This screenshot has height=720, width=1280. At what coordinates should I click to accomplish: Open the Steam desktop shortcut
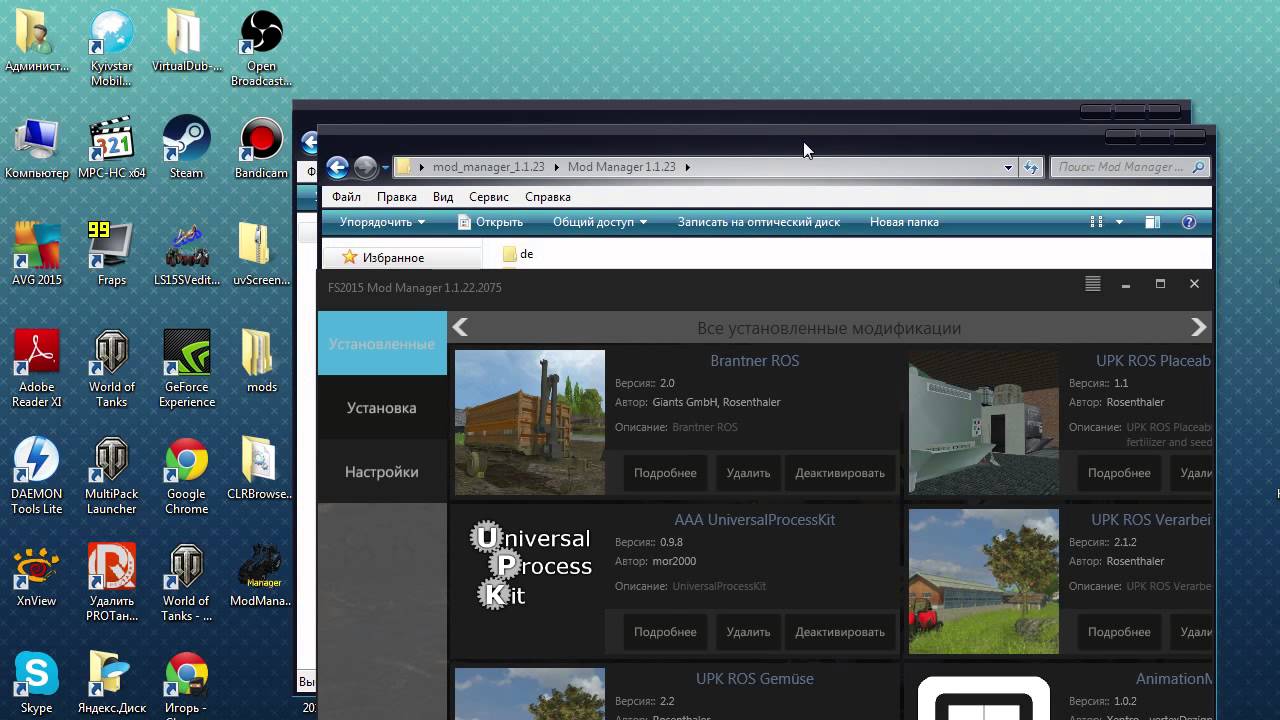coord(186,147)
